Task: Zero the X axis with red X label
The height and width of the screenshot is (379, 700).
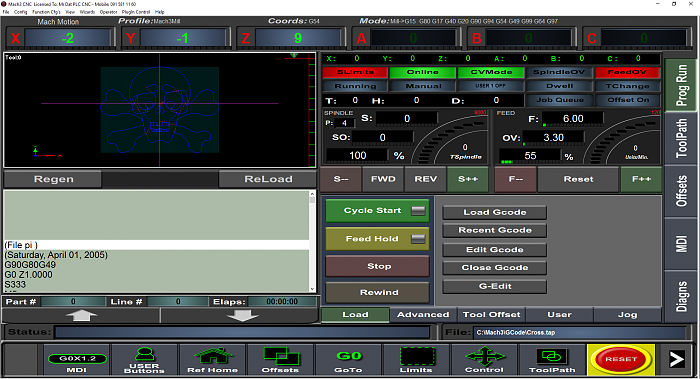Action: tap(15, 38)
